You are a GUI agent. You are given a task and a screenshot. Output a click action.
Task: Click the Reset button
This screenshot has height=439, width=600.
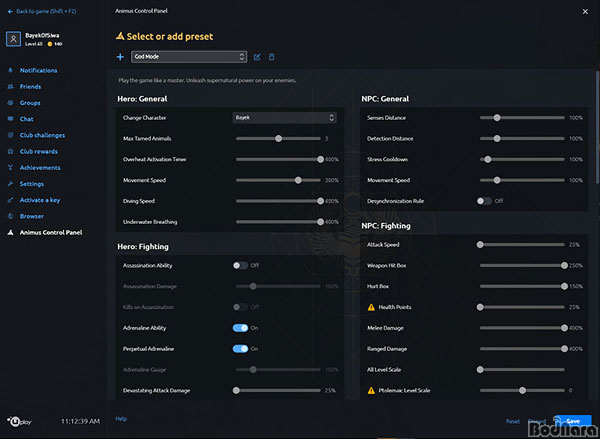click(513, 421)
